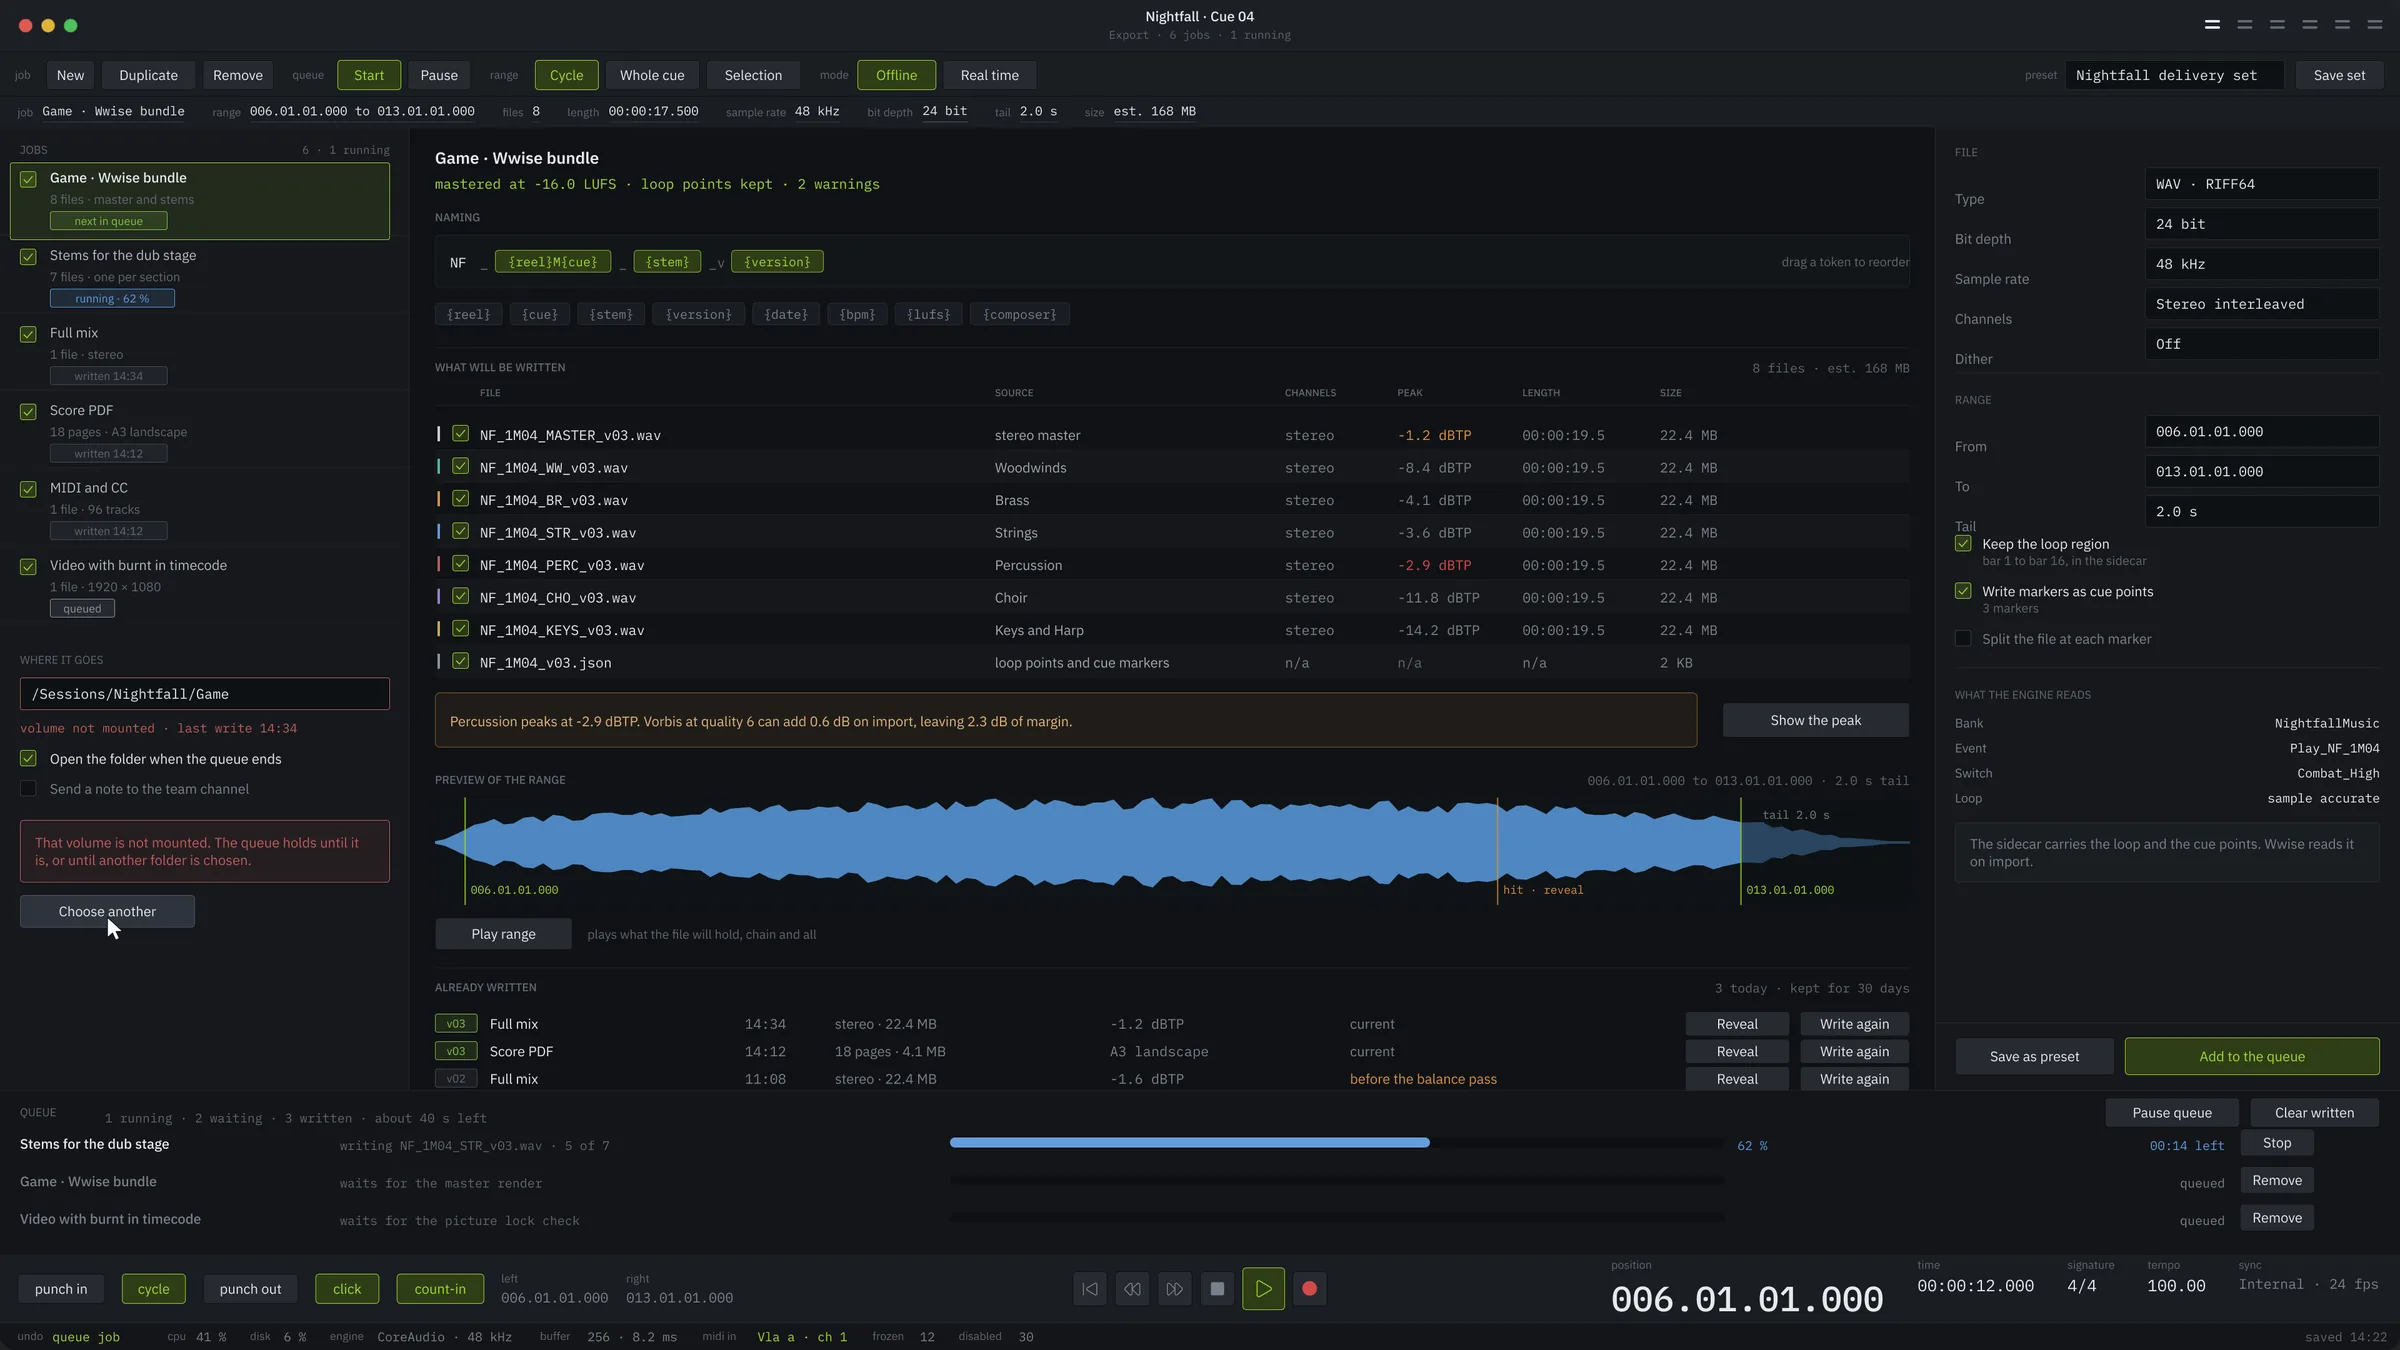This screenshot has width=2400, height=1350.
Task: Click the New job button
Action: [x=70, y=75]
